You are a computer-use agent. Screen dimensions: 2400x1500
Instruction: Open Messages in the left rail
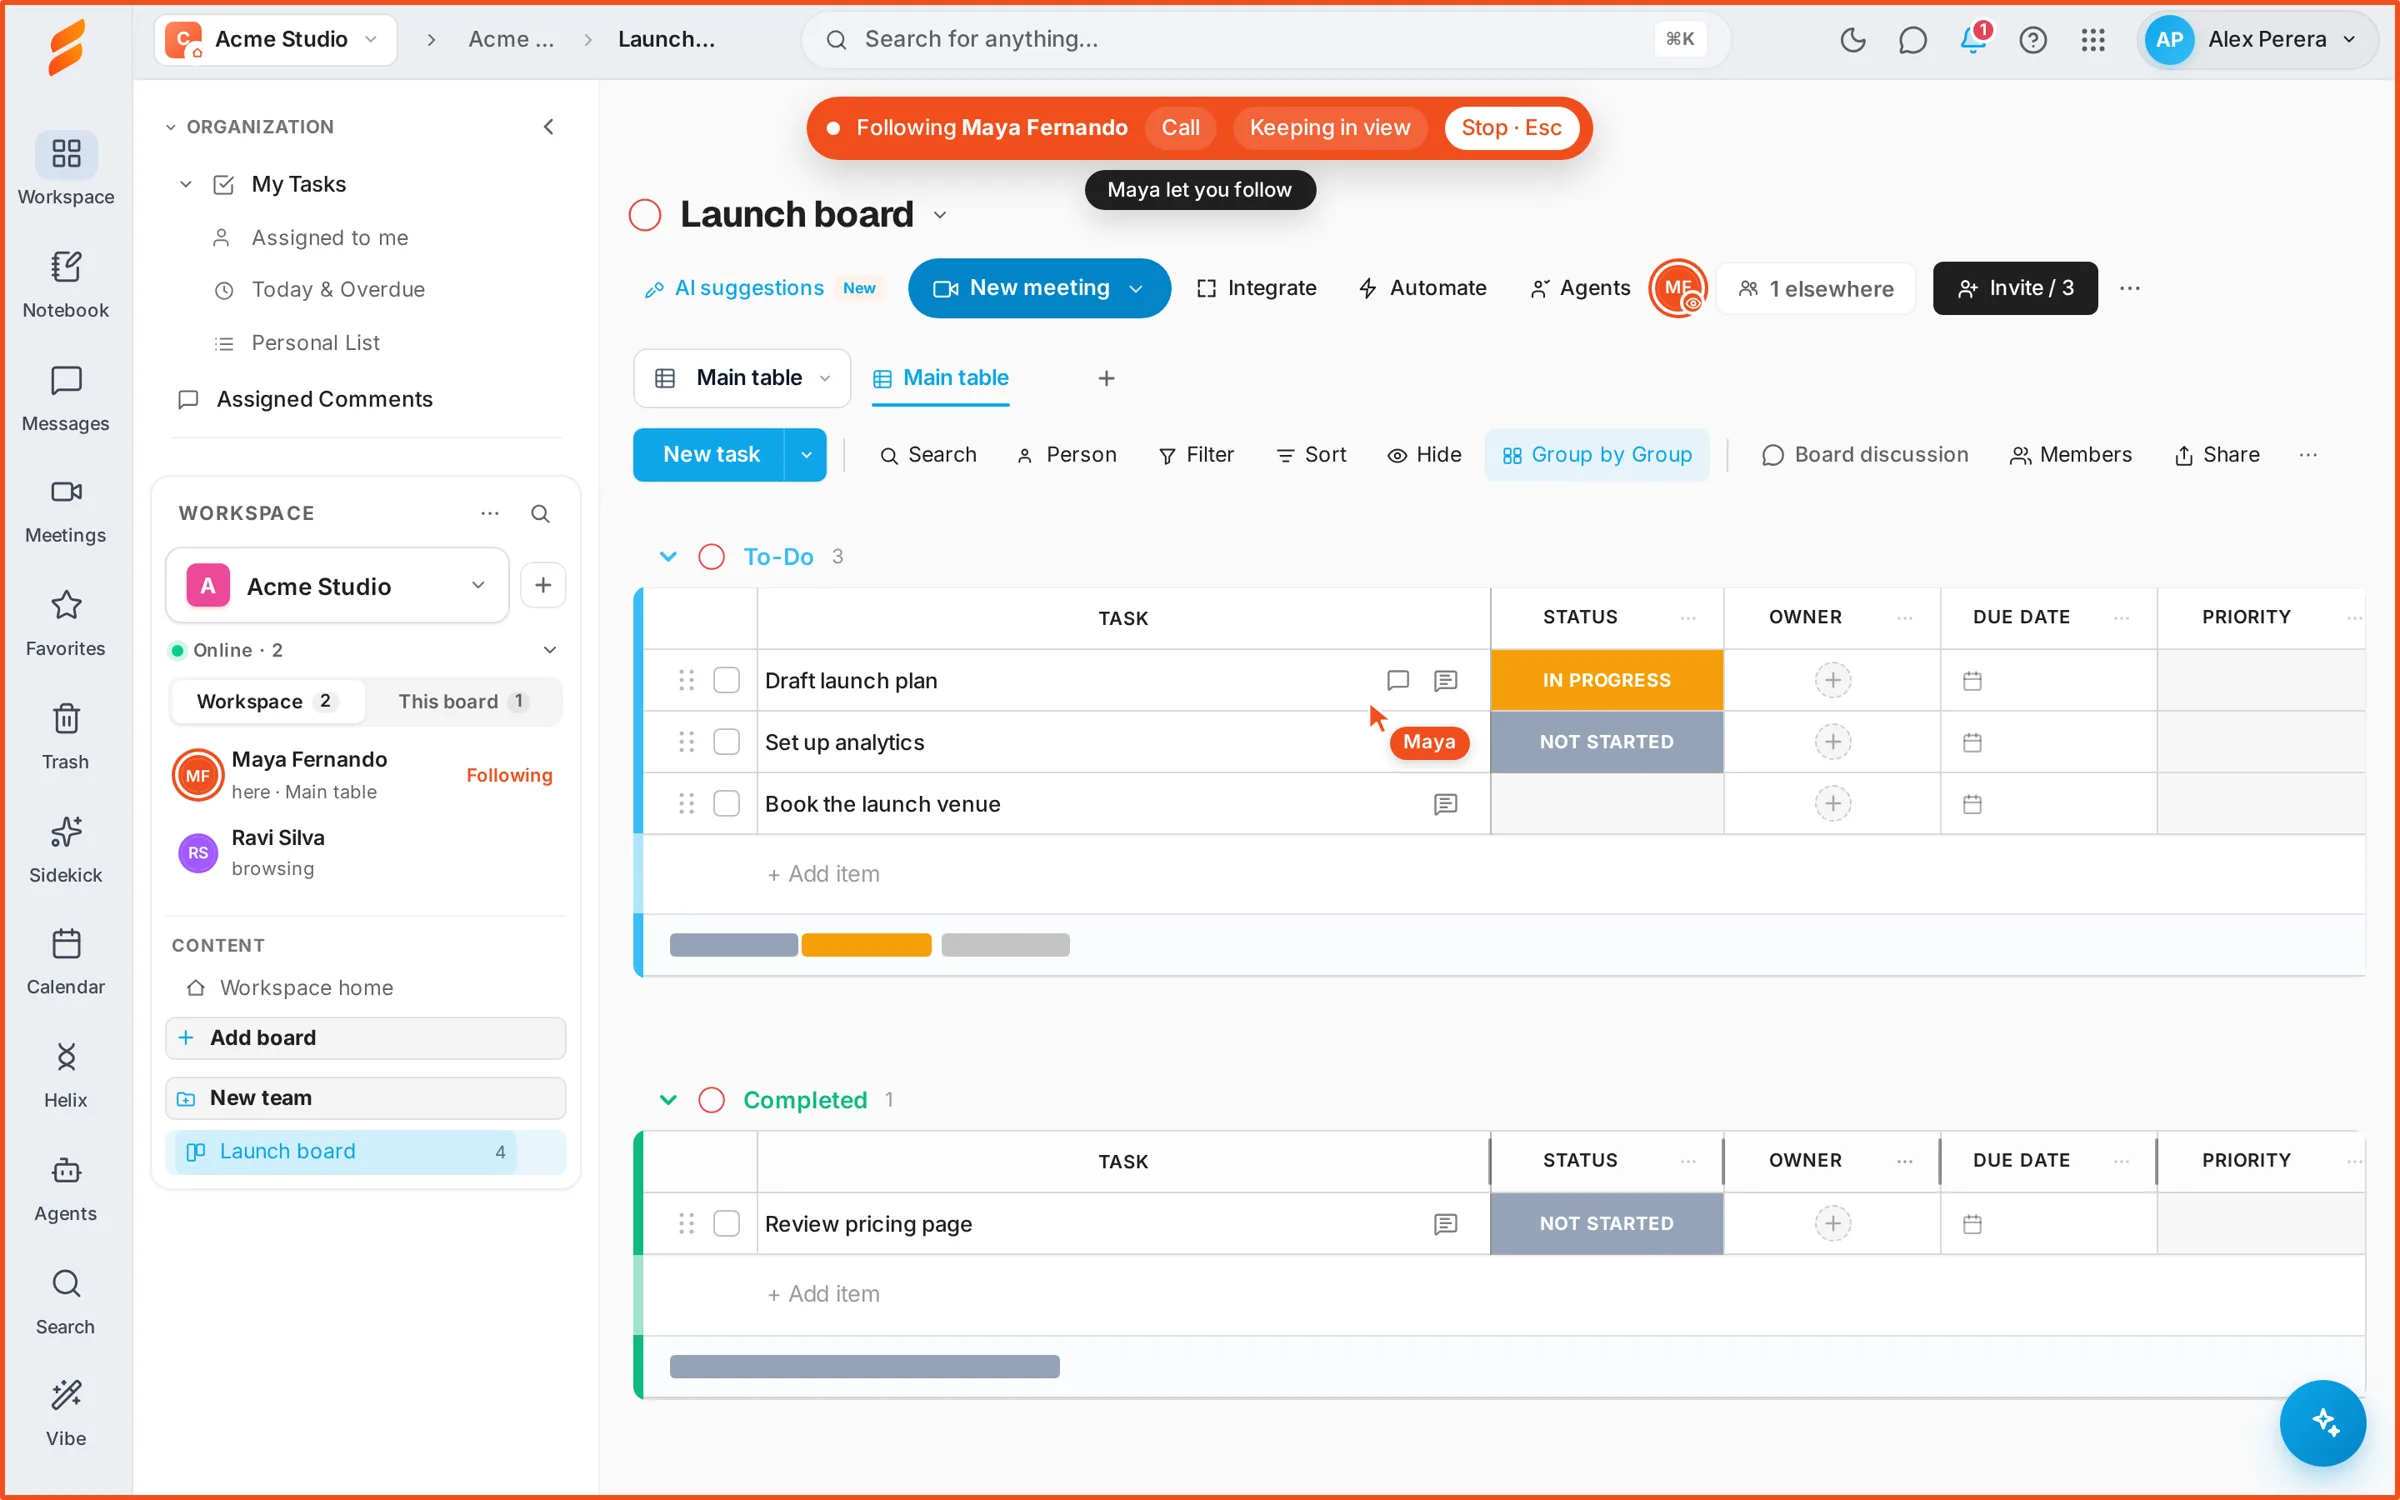66,398
